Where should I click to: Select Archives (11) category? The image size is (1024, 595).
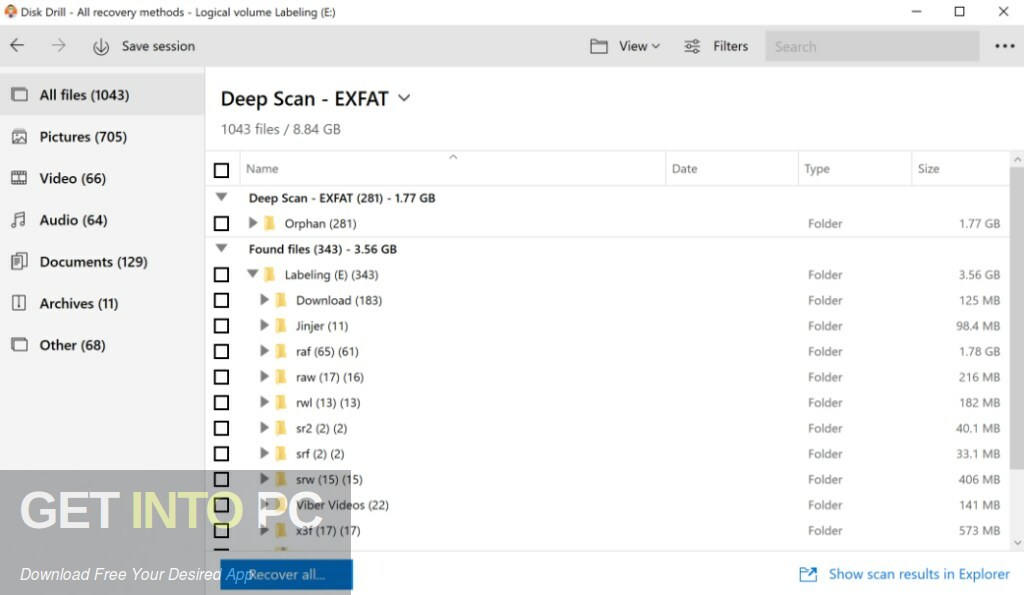pyautogui.click(x=102, y=304)
